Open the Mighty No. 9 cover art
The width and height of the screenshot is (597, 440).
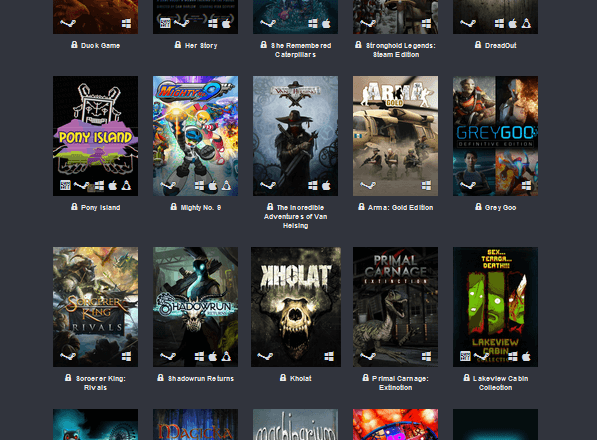(x=195, y=136)
